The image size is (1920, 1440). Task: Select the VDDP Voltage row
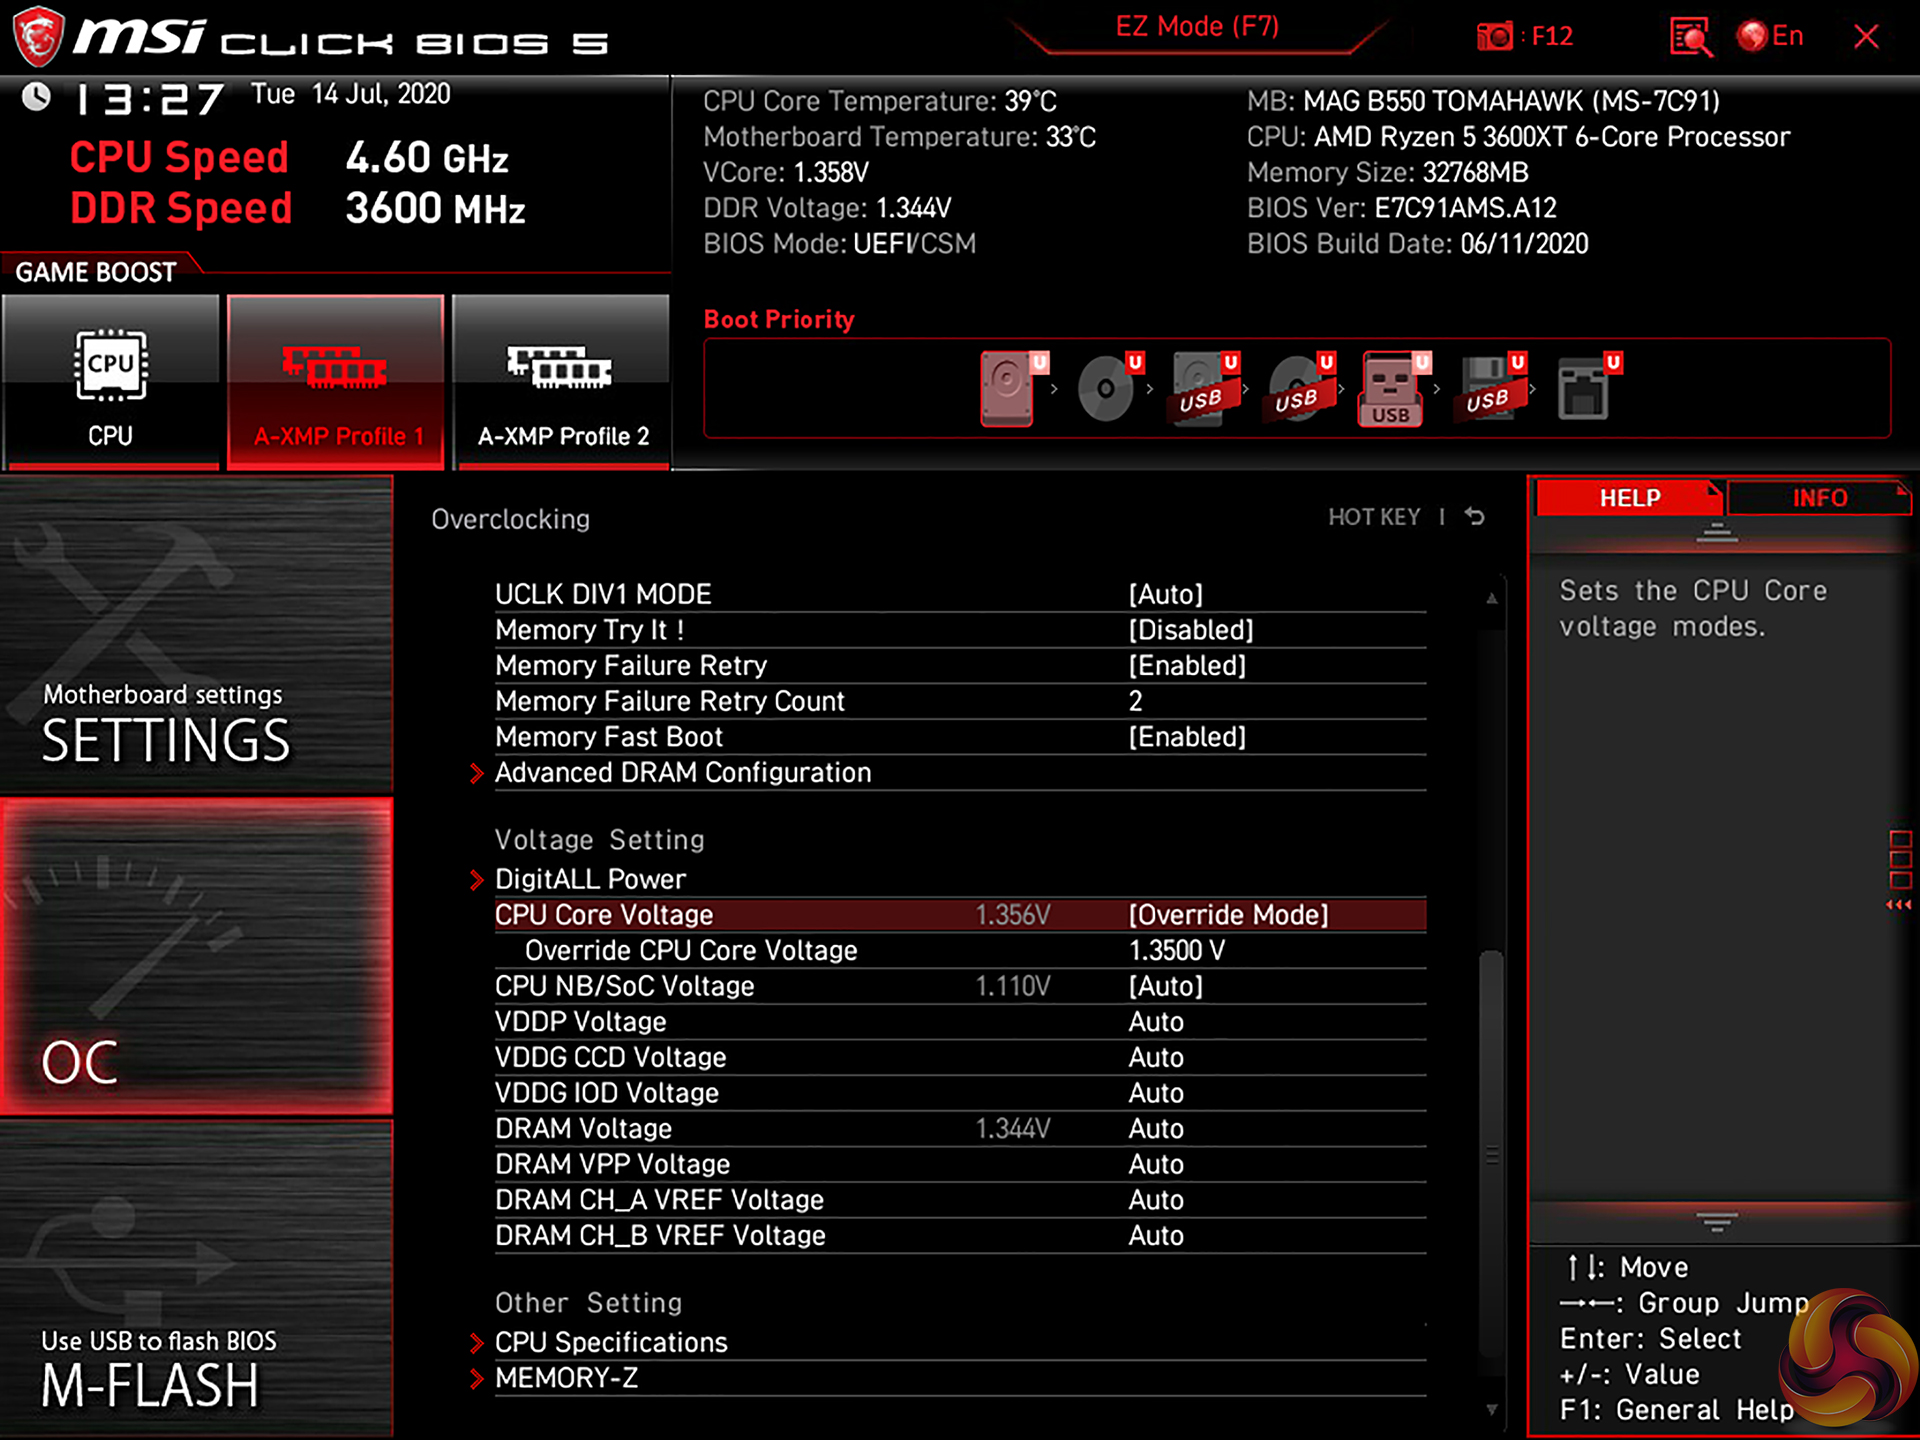pyautogui.click(x=960, y=1022)
